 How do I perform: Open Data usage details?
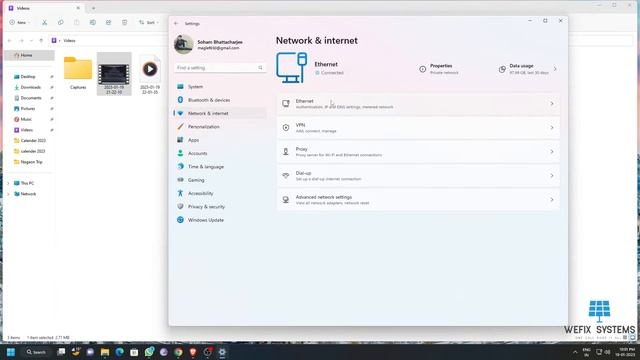pos(528,69)
